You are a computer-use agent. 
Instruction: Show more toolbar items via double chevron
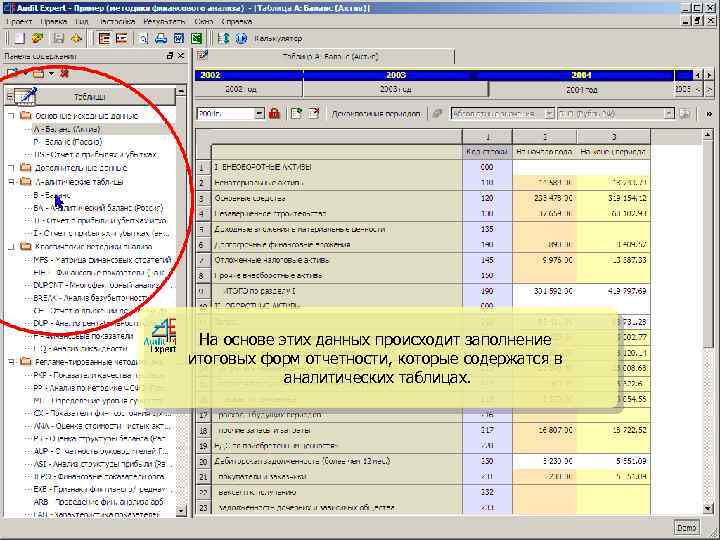[x=709, y=114]
